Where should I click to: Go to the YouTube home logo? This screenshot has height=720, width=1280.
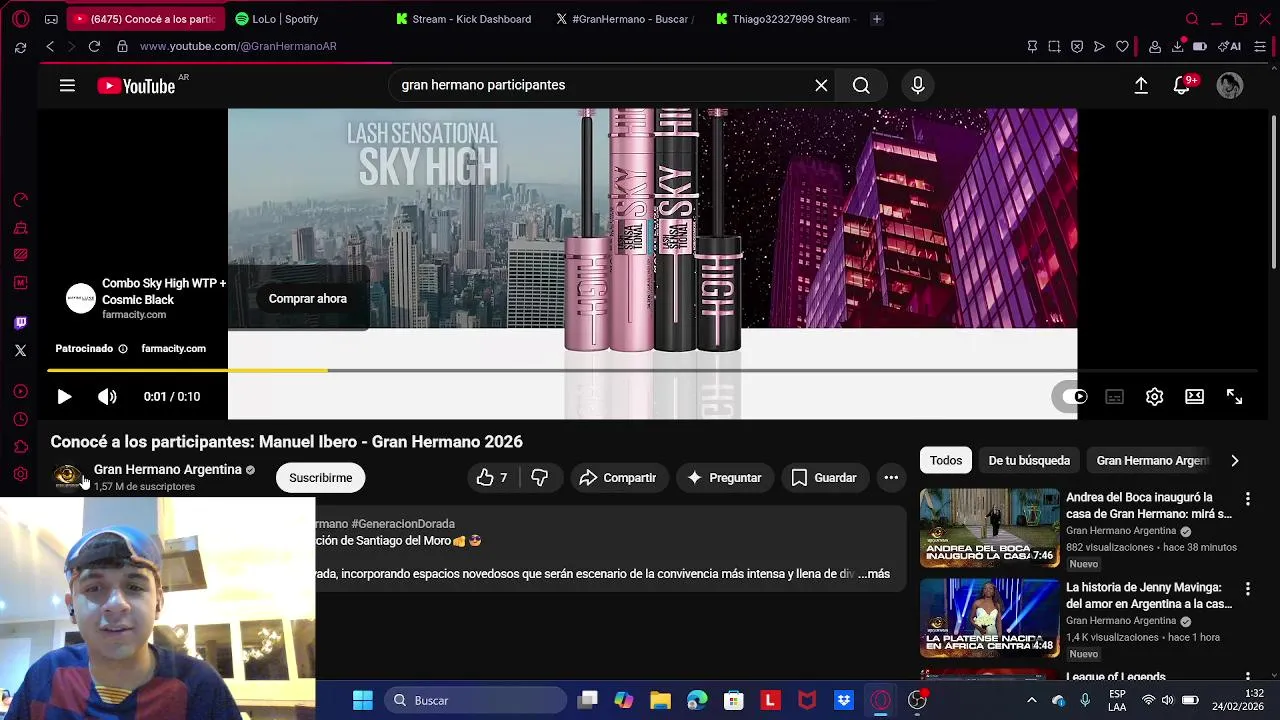tap(136, 86)
